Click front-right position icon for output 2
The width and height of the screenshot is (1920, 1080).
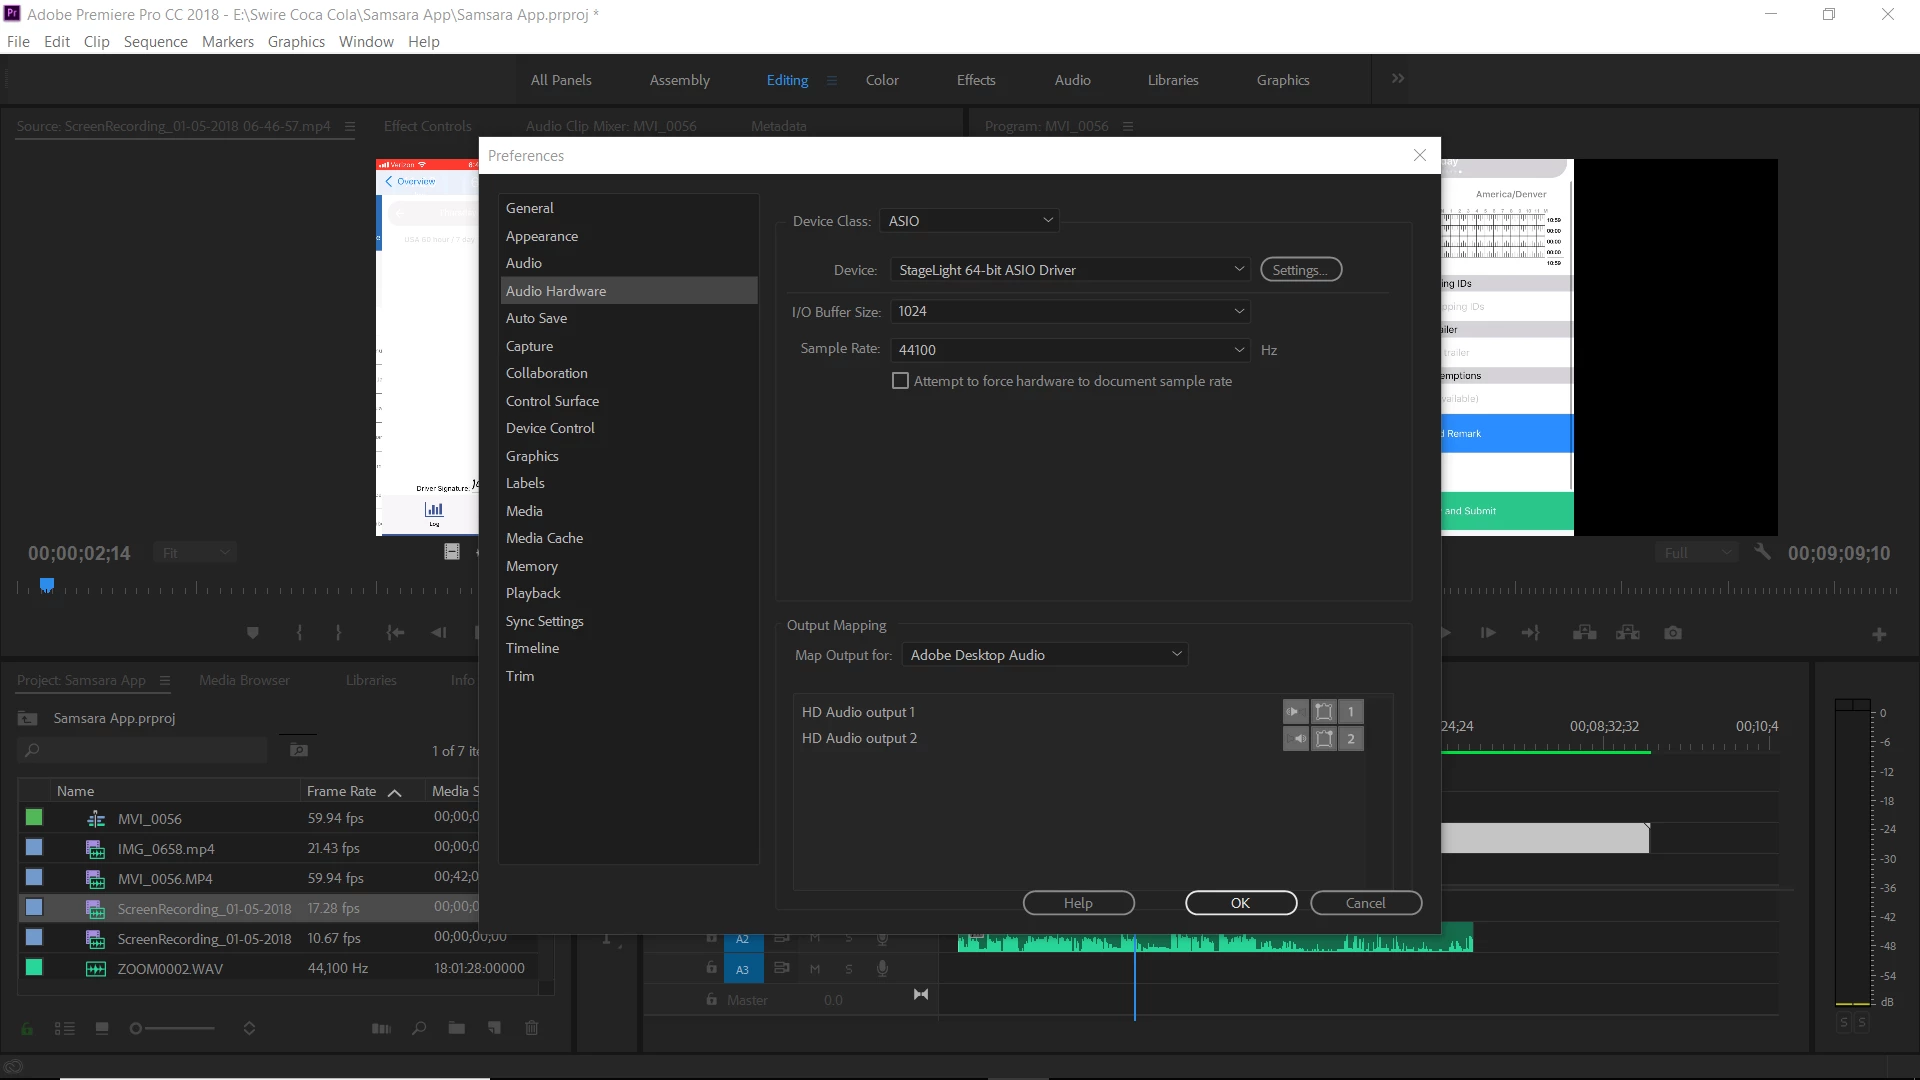pyautogui.click(x=1323, y=739)
